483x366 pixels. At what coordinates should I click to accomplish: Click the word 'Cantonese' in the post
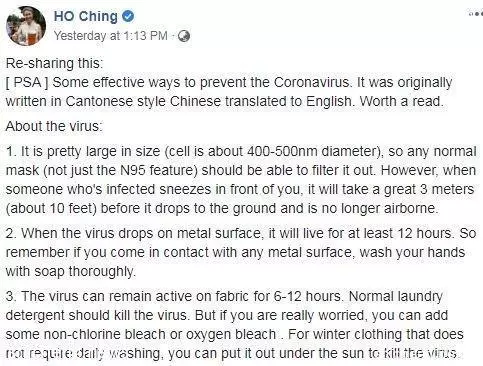(x=99, y=101)
